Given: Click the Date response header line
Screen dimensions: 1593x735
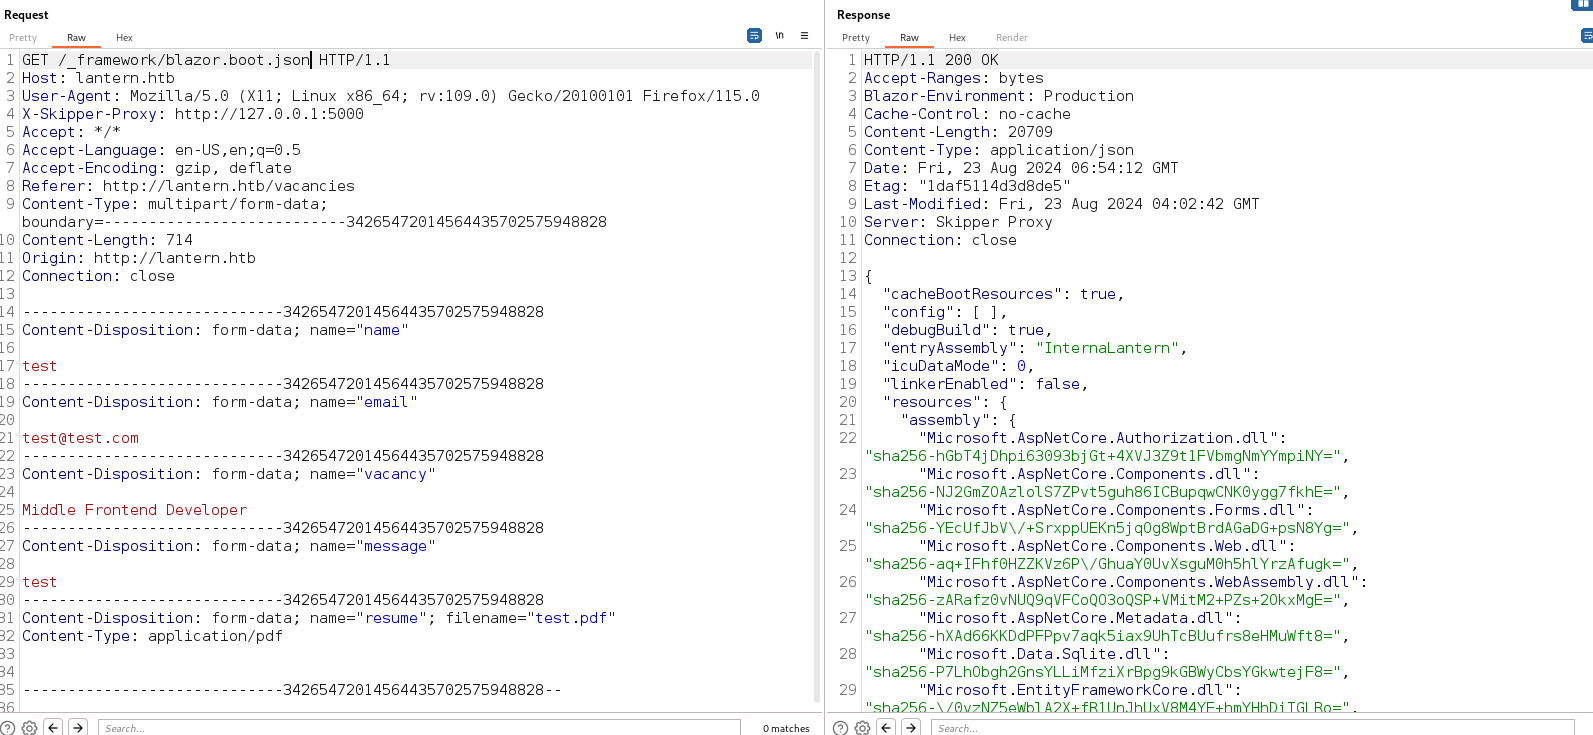Looking at the screenshot, I should click(x=1021, y=168).
